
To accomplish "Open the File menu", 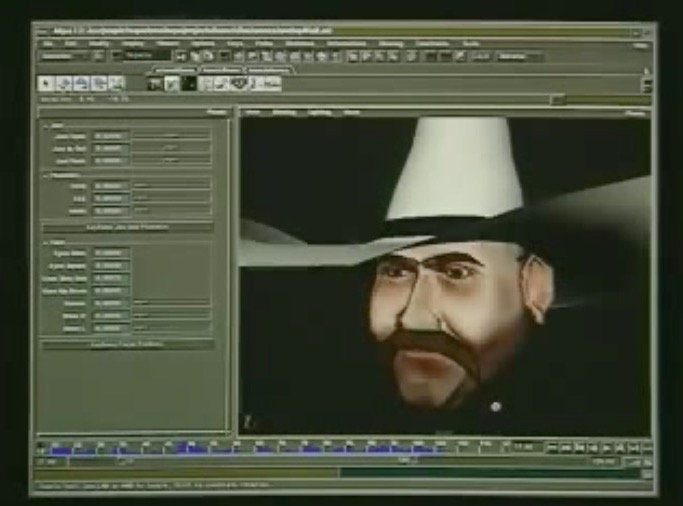I will (x=48, y=44).
